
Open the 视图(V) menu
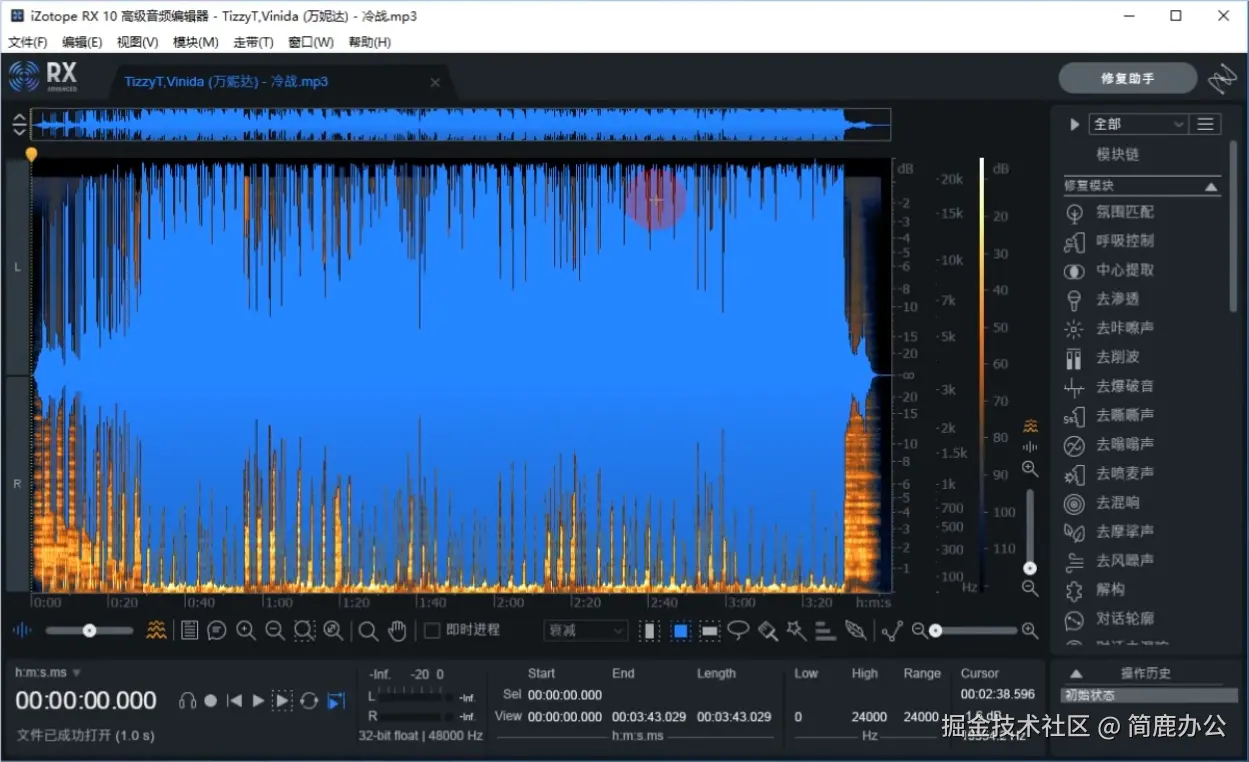(137, 42)
